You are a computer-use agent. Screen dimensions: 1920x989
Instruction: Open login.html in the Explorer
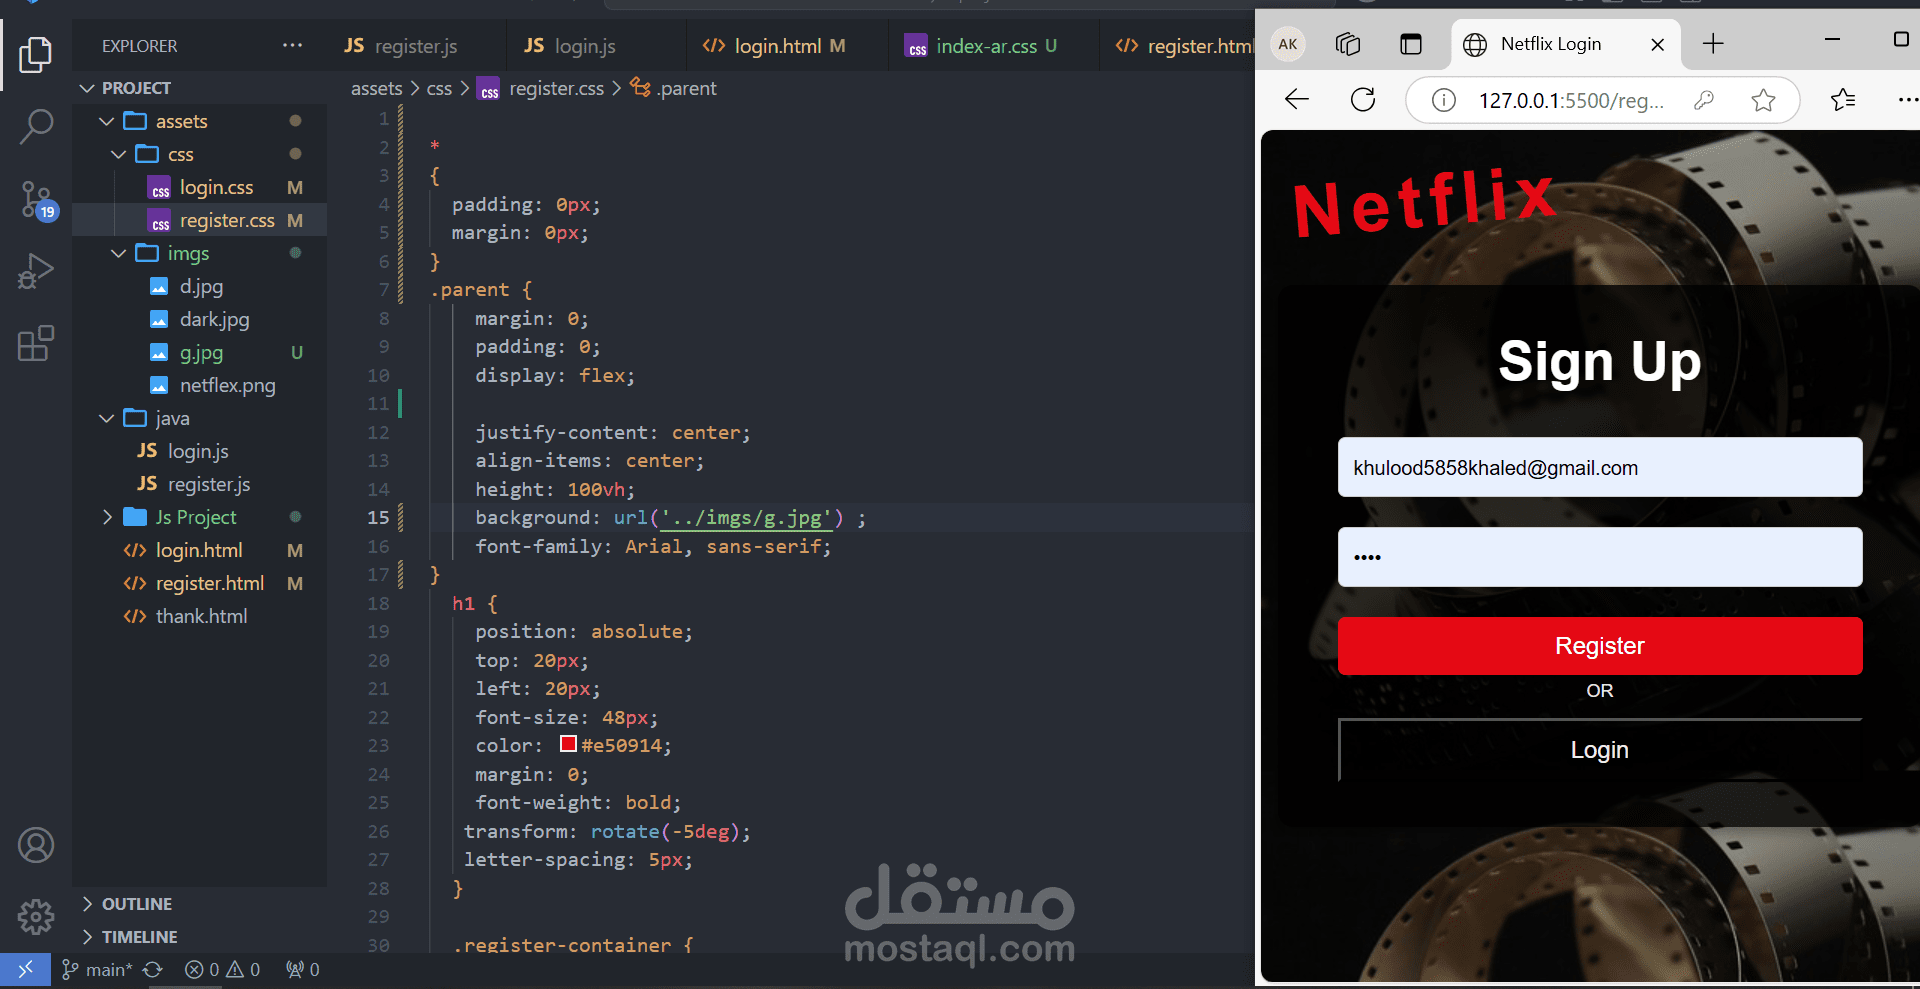pyautogui.click(x=200, y=550)
